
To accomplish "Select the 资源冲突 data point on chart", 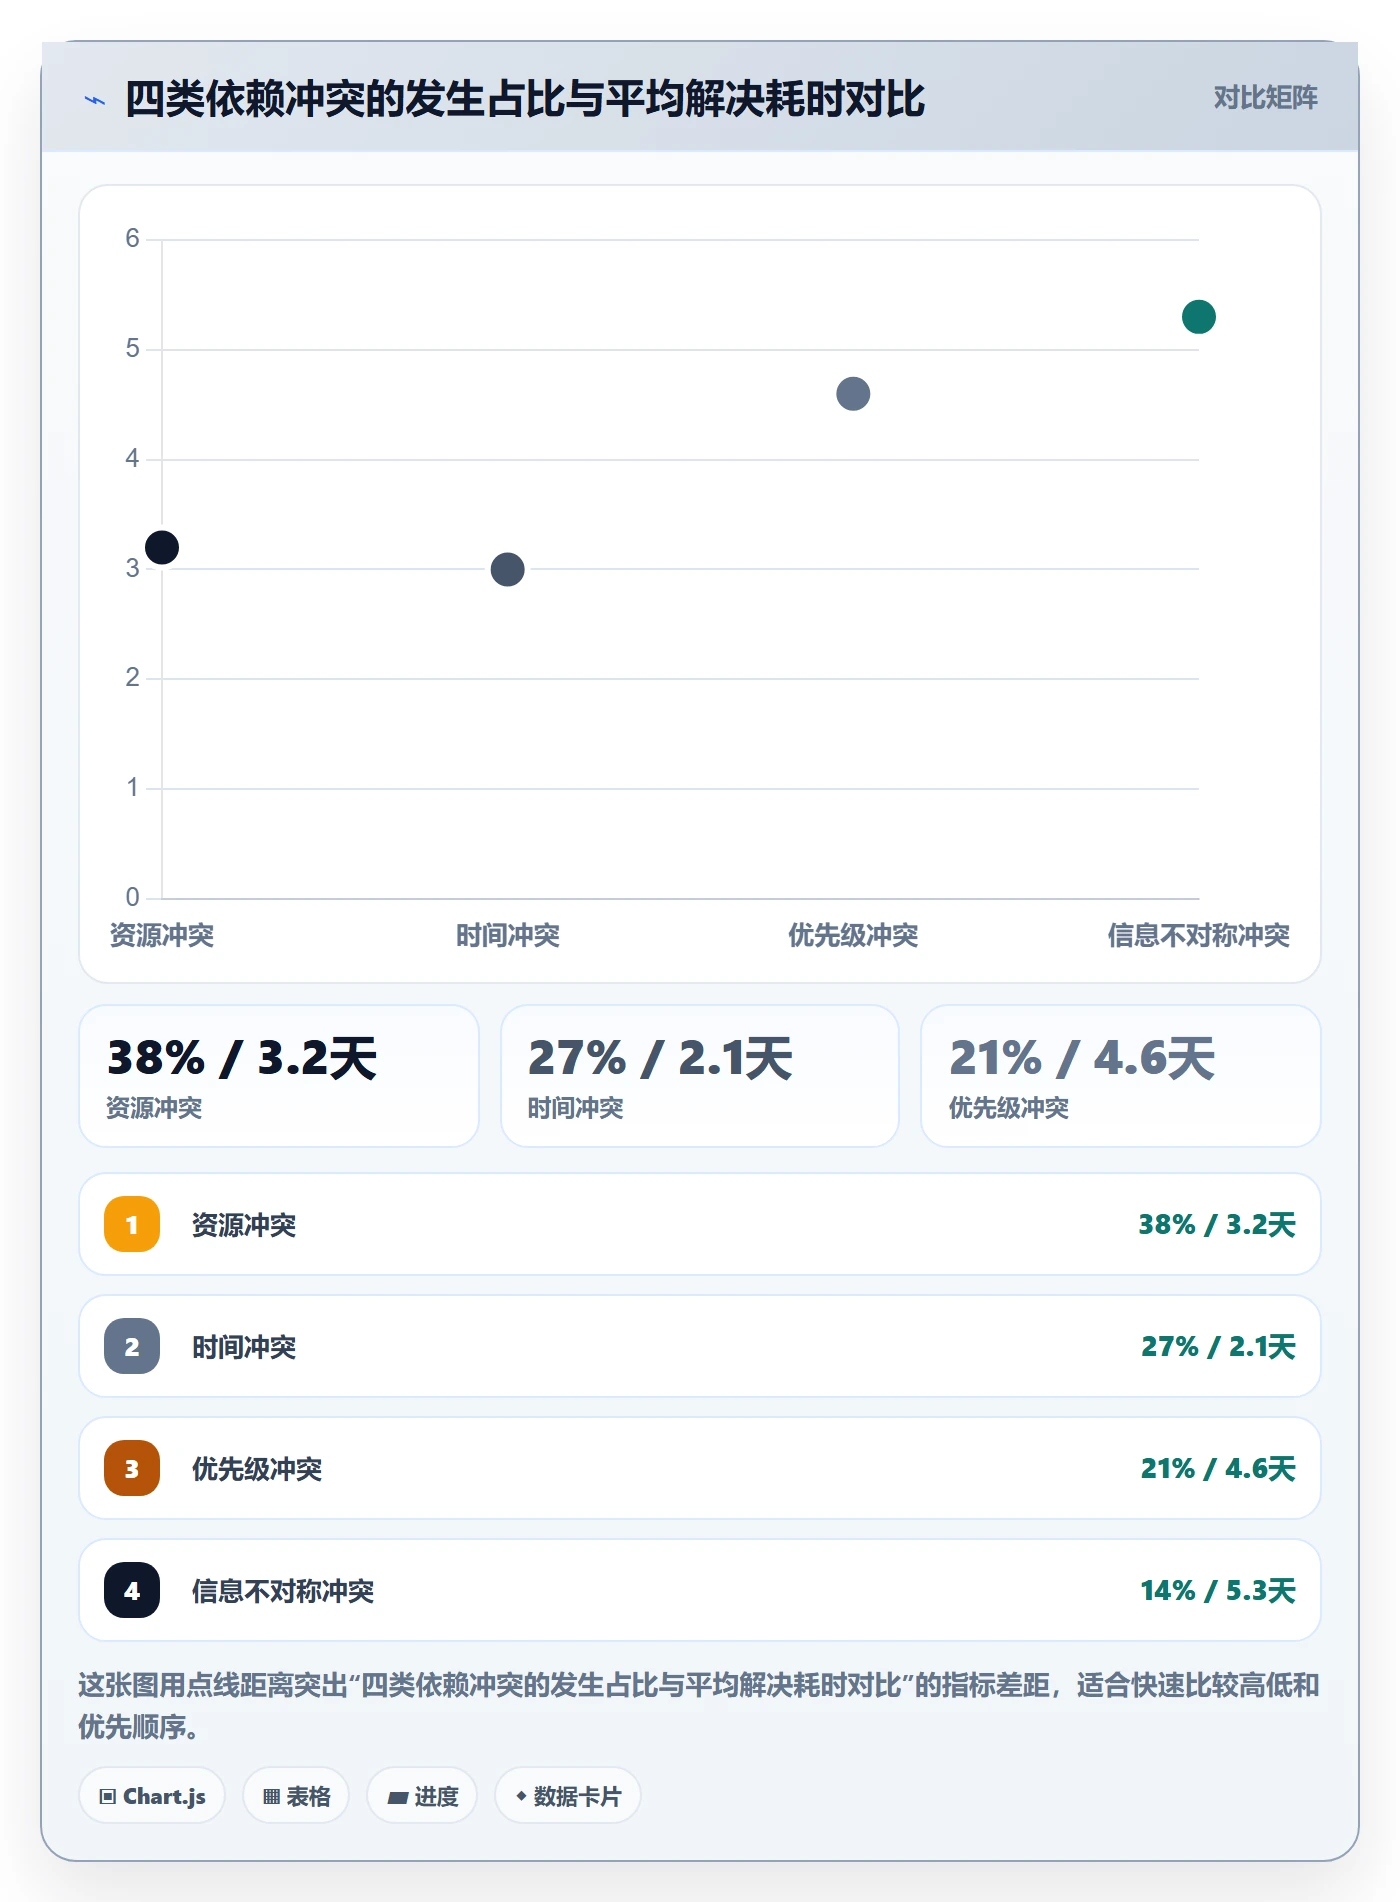I will tap(162, 547).
